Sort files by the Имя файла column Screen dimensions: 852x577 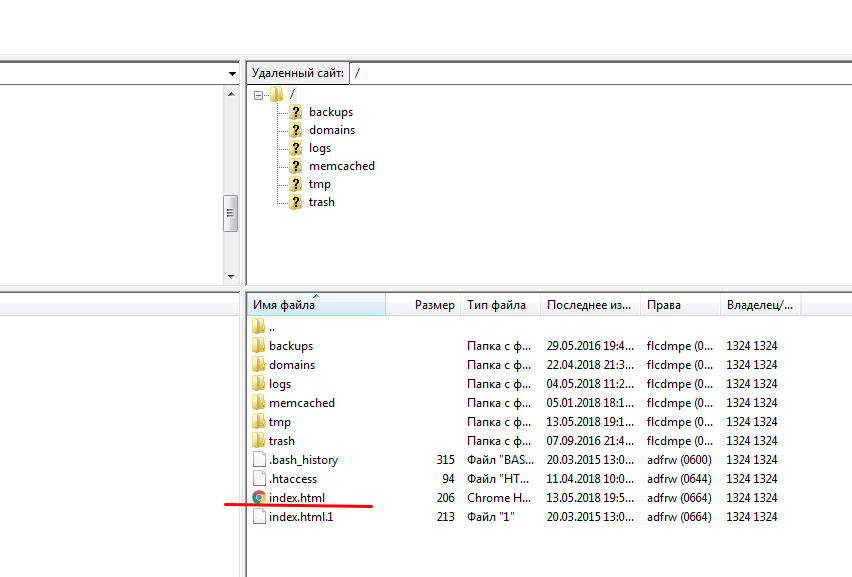click(315, 305)
